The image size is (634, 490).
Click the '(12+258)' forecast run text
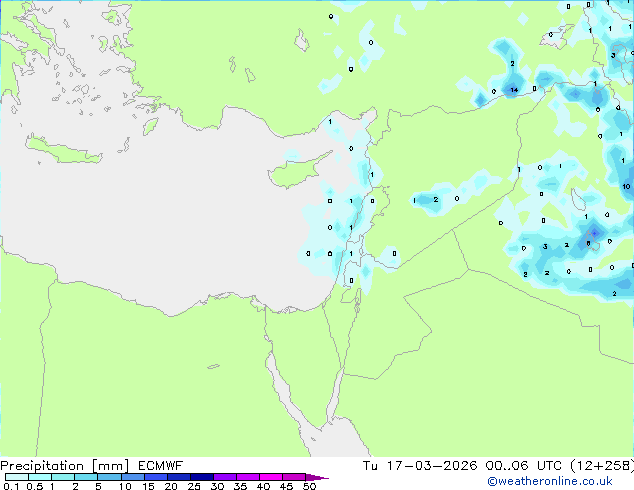tap(602, 466)
